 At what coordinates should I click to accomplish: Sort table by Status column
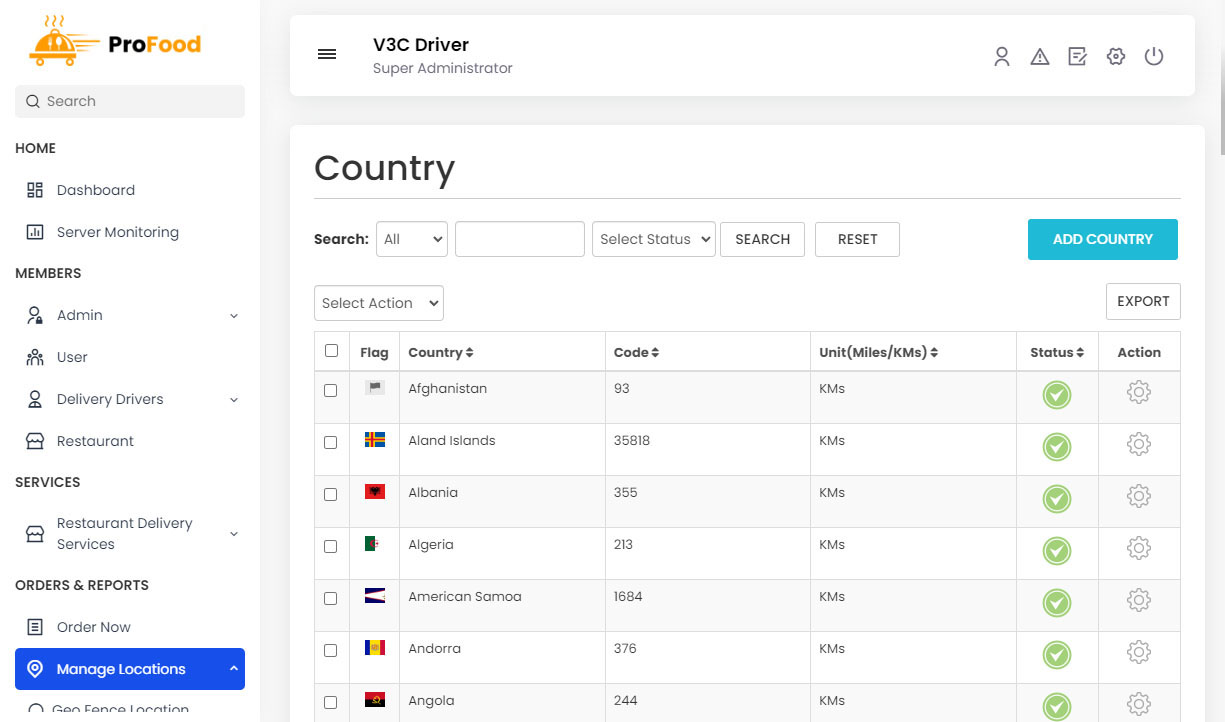click(1057, 352)
